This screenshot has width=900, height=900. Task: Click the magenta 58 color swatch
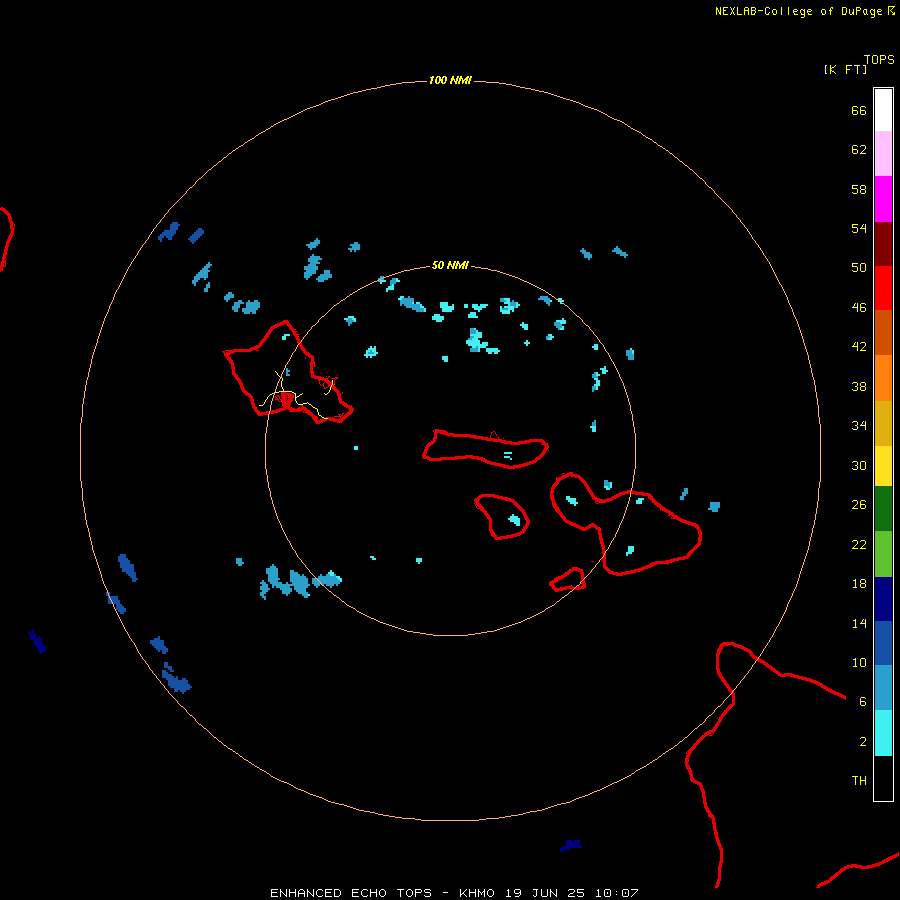point(883,199)
